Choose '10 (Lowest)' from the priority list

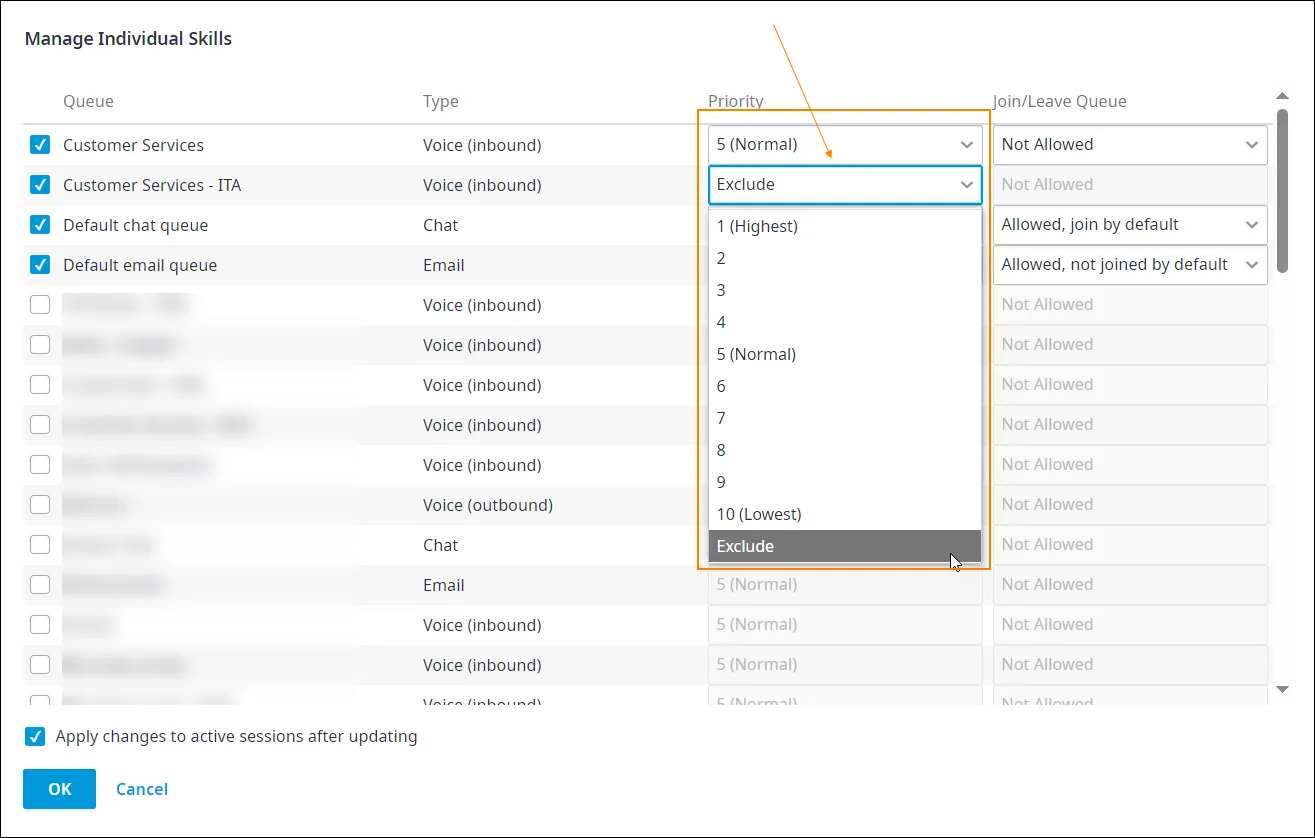point(845,514)
